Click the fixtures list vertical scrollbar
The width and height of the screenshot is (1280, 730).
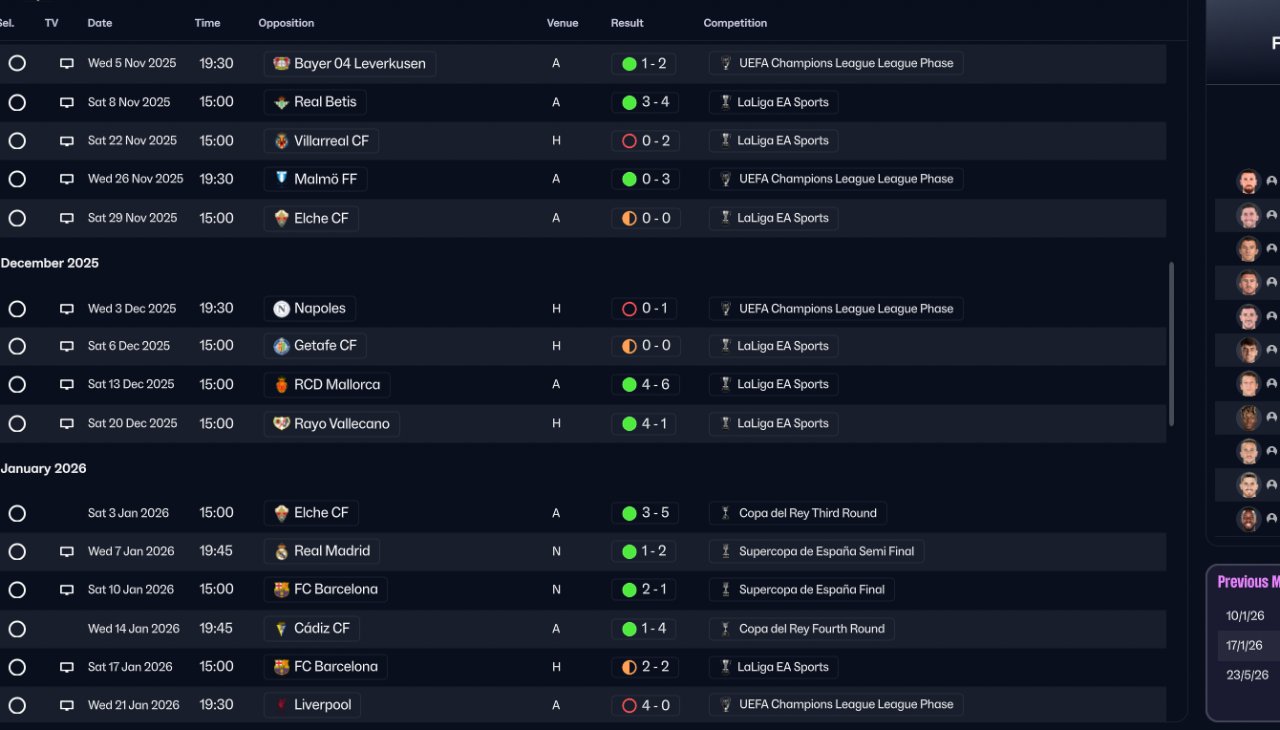(x=1171, y=345)
